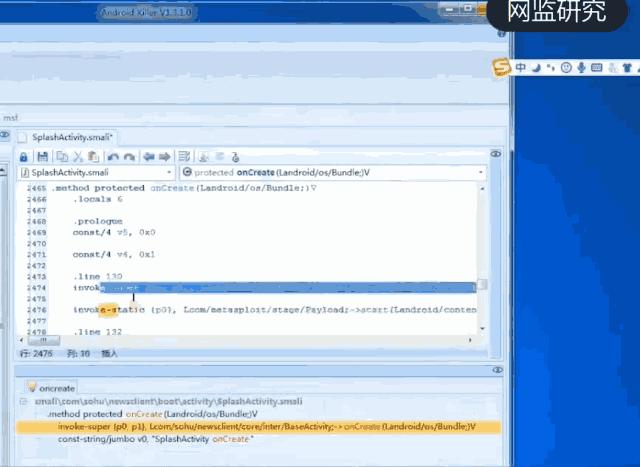
Task: Choose the highlighted autocomplete suggestion at line 2474
Action: pyautogui.click(x=288, y=287)
